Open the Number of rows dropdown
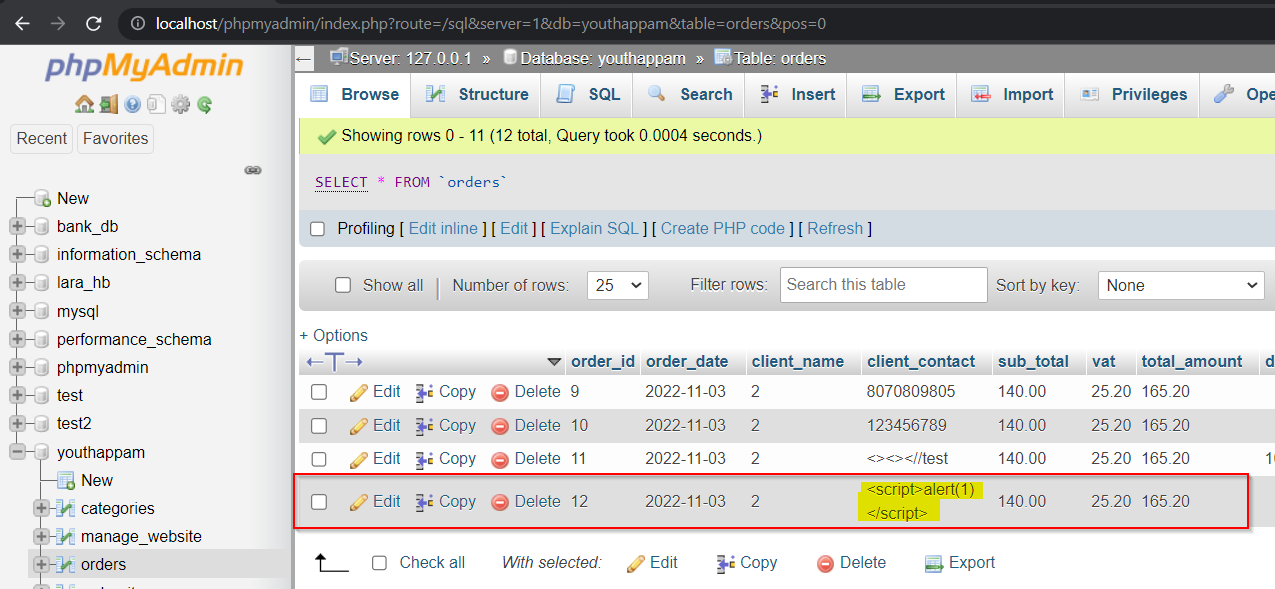Image resolution: width=1275 pixels, height=589 pixels. coord(618,285)
